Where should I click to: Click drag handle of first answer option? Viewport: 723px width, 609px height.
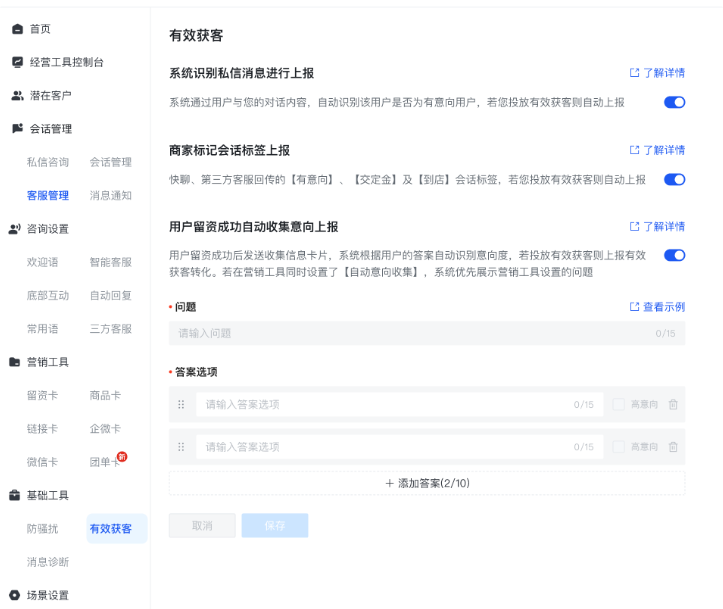[181, 404]
